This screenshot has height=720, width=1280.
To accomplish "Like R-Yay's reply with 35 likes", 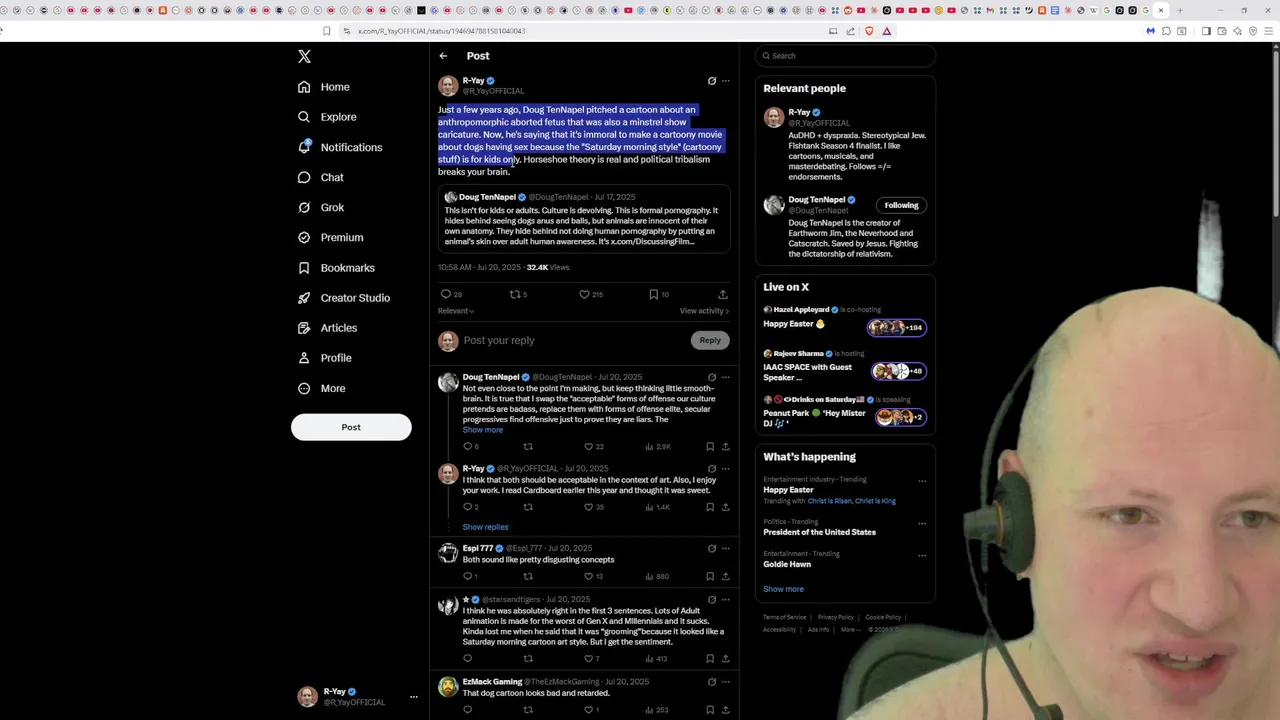I will [588, 507].
